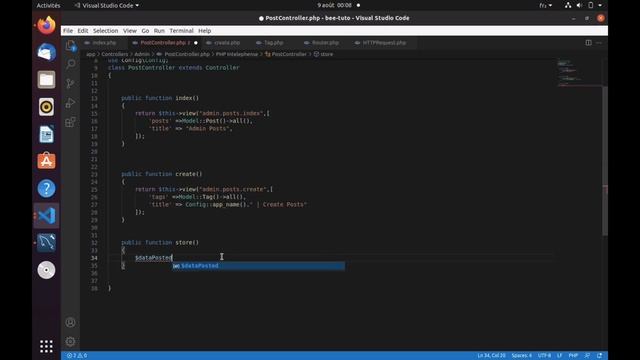The height and width of the screenshot is (360, 640).
Task: Open the Accounts menu icon
Action: (70, 322)
